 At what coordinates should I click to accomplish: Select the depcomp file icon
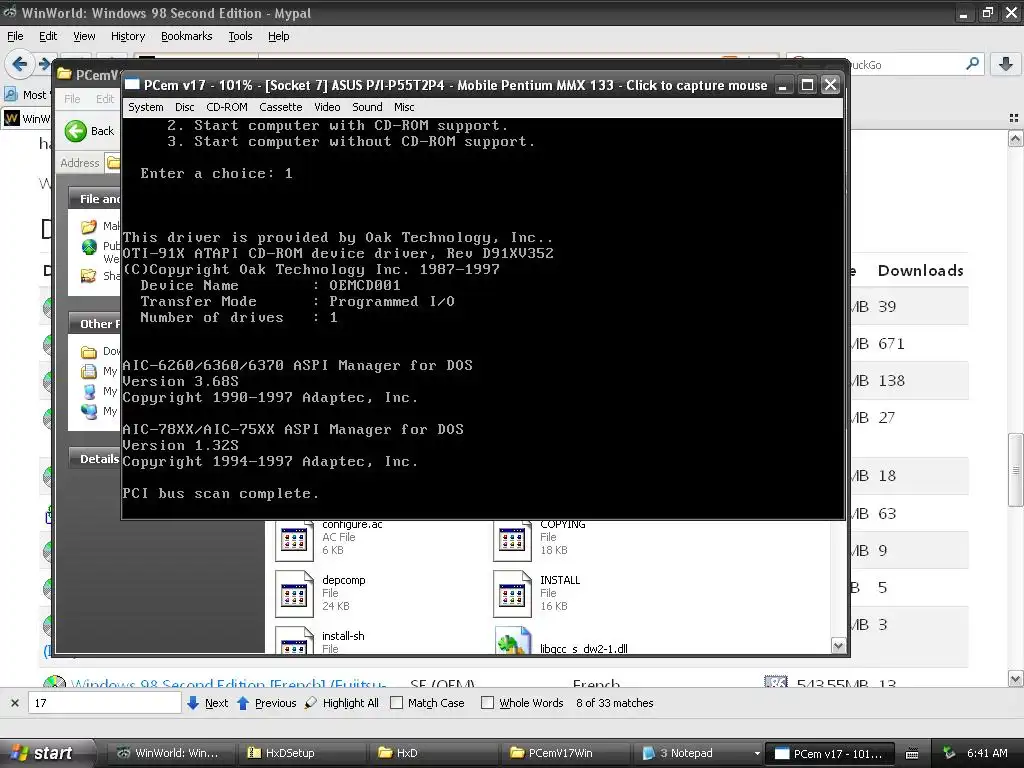point(294,594)
